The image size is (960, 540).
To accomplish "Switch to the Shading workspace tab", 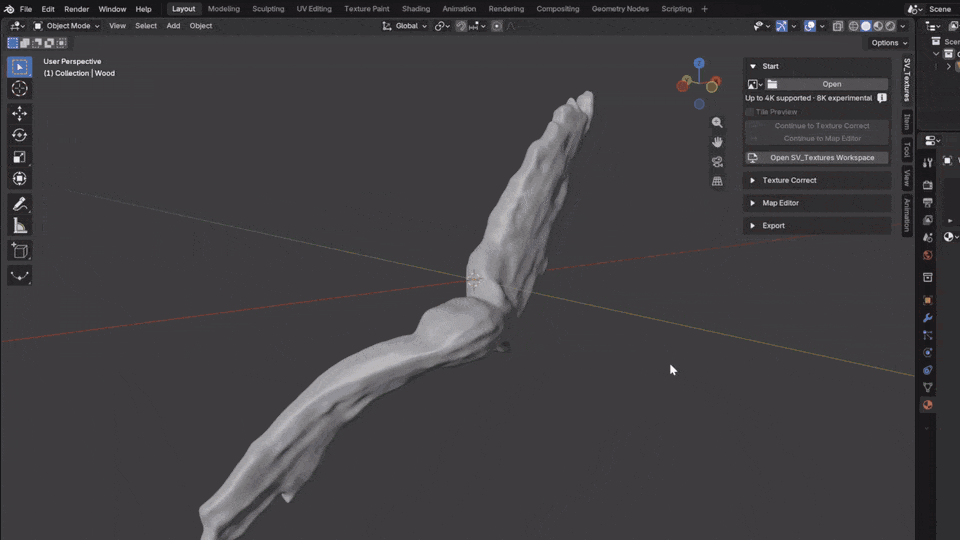I will [416, 9].
